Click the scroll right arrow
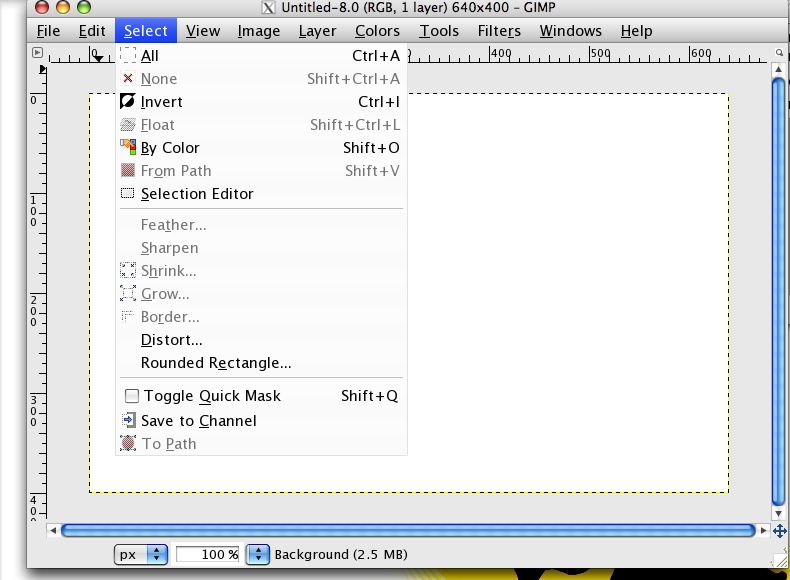790x580 pixels. [763, 530]
